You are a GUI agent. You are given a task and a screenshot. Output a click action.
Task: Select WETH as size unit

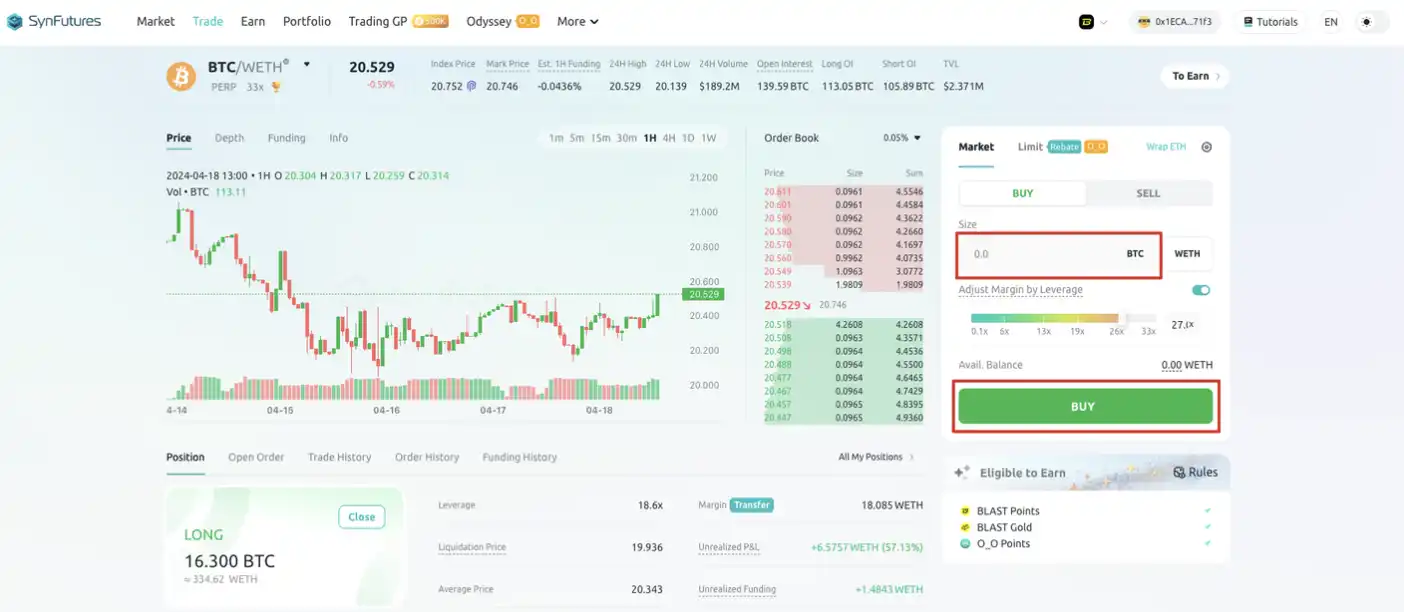pyautogui.click(x=1187, y=254)
